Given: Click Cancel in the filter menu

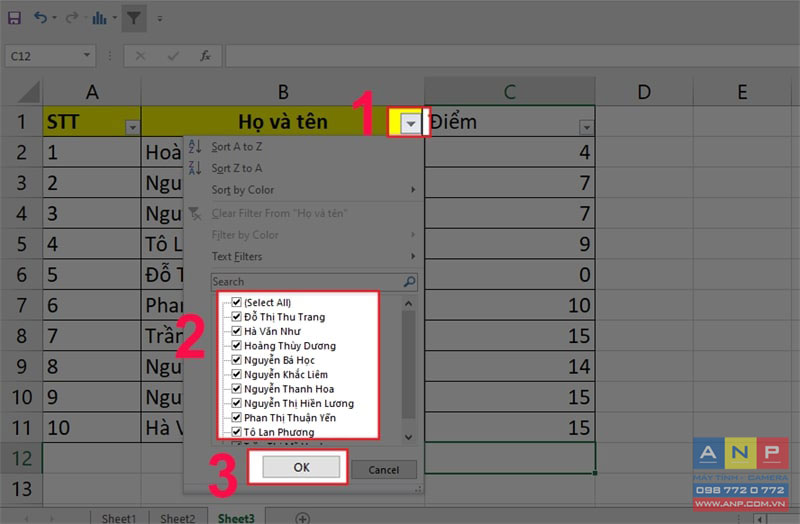Looking at the screenshot, I should 384,470.
